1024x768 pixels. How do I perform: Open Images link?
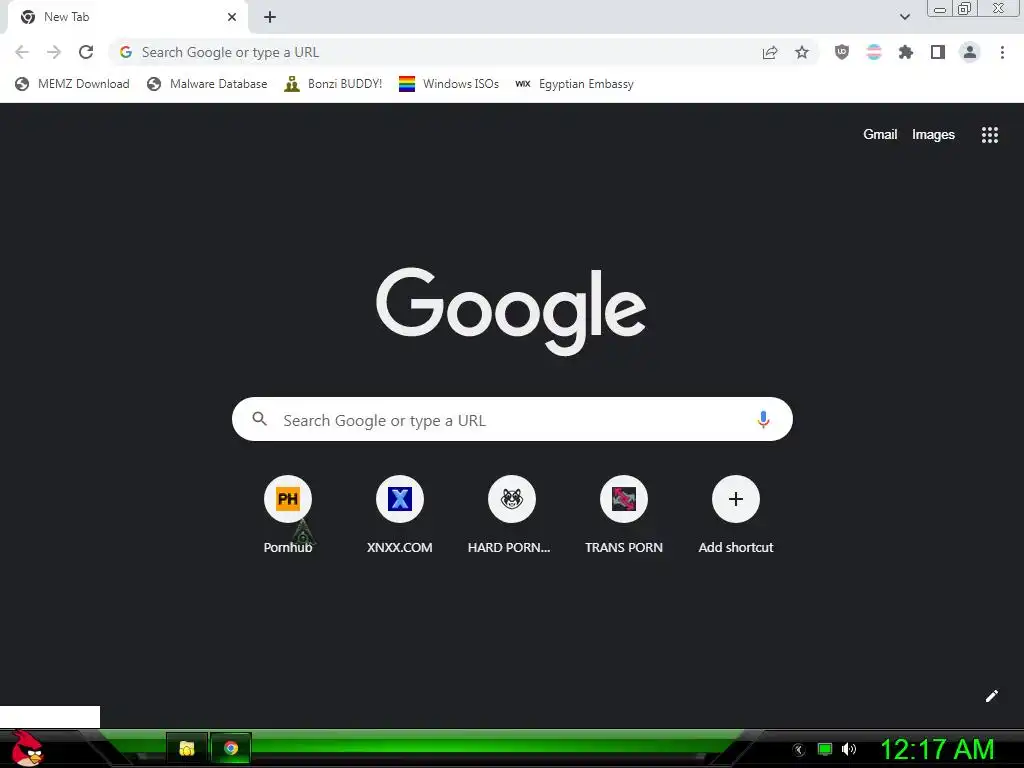[933, 135]
